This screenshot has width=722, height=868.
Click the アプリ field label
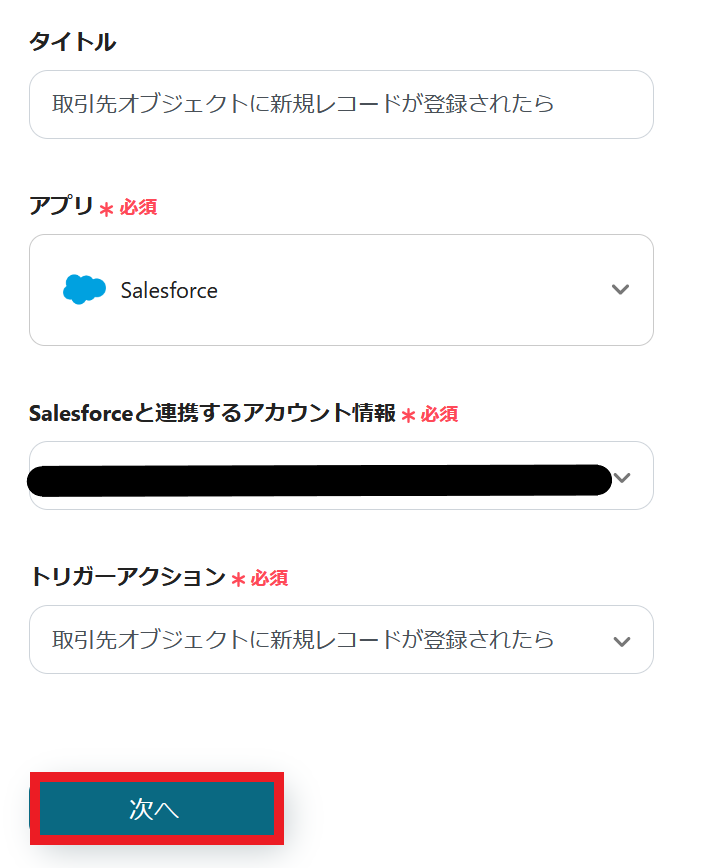62,207
